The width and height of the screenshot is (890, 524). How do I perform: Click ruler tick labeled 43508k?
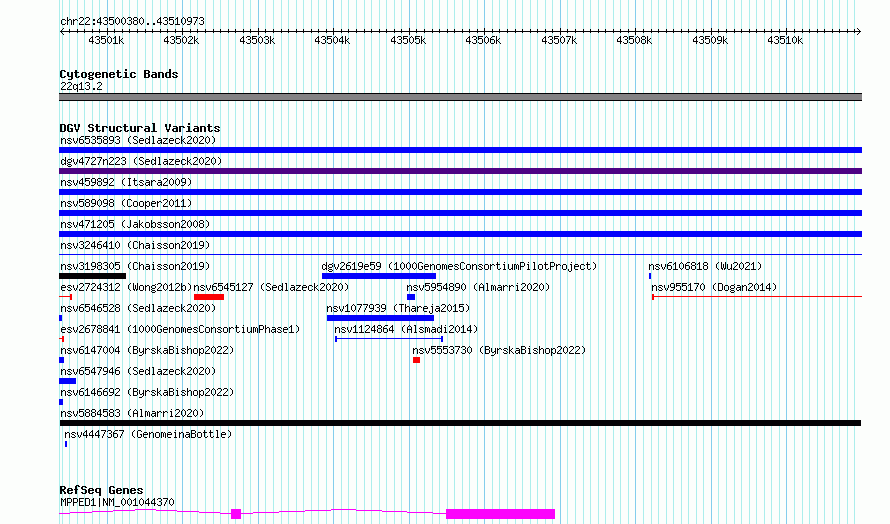point(634,40)
